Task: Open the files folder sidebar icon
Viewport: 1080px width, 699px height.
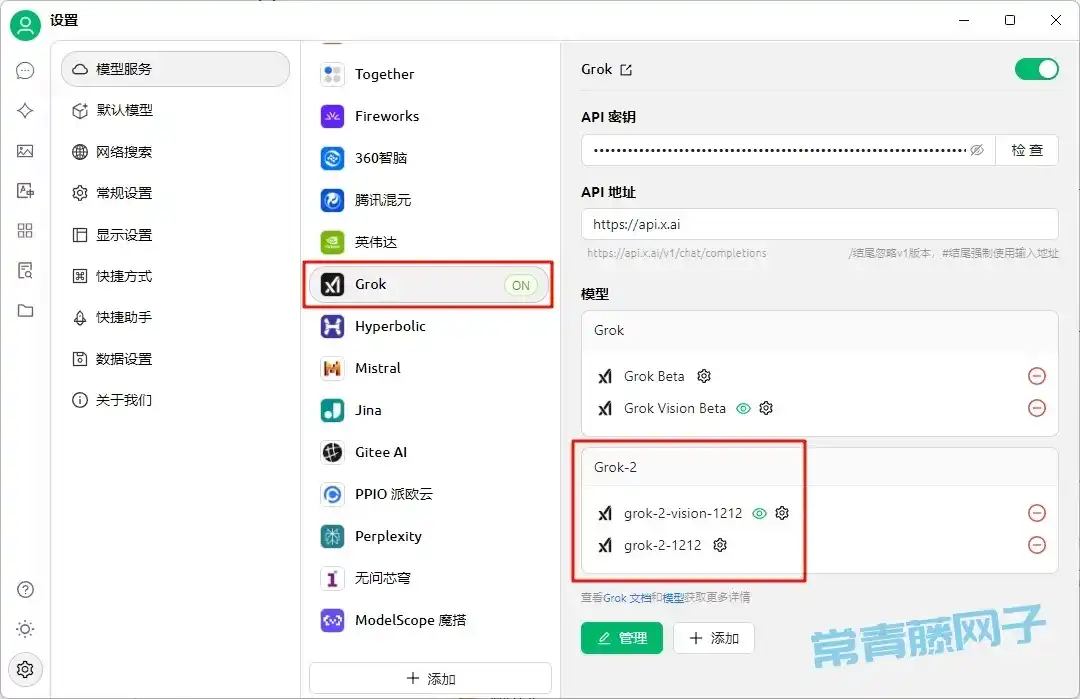Action: point(25,311)
